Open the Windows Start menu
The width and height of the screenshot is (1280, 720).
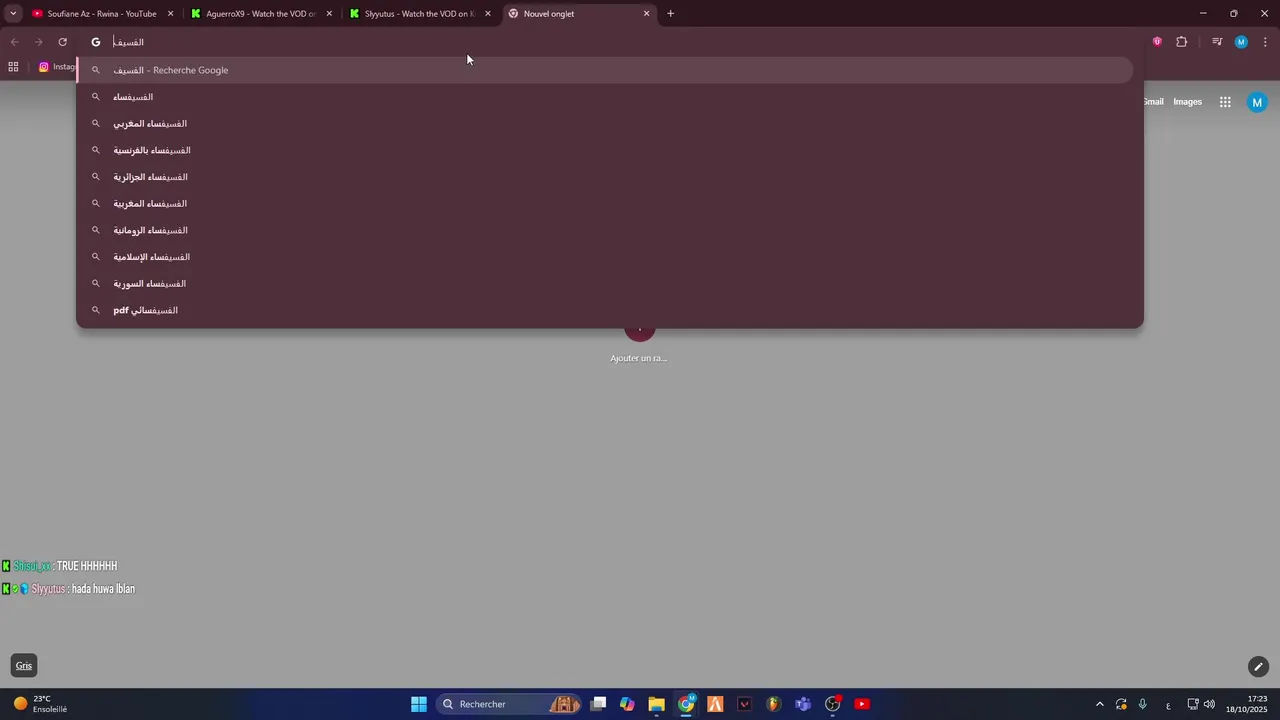point(419,704)
